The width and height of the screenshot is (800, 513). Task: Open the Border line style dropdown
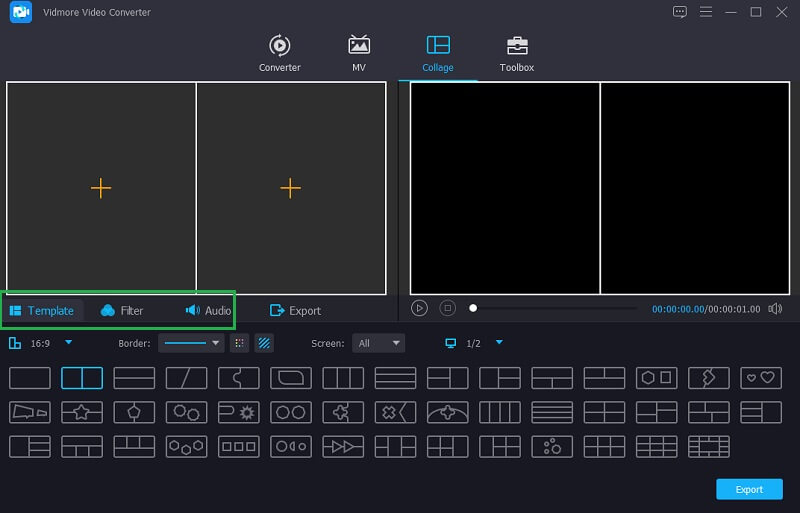191,343
